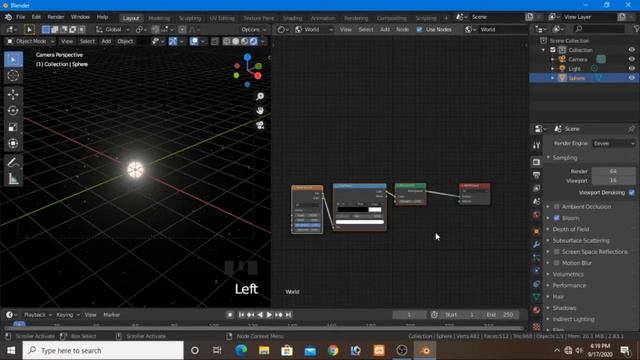Open Chrome from the taskbar
This screenshot has height=360, width=640.
[333, 350]
